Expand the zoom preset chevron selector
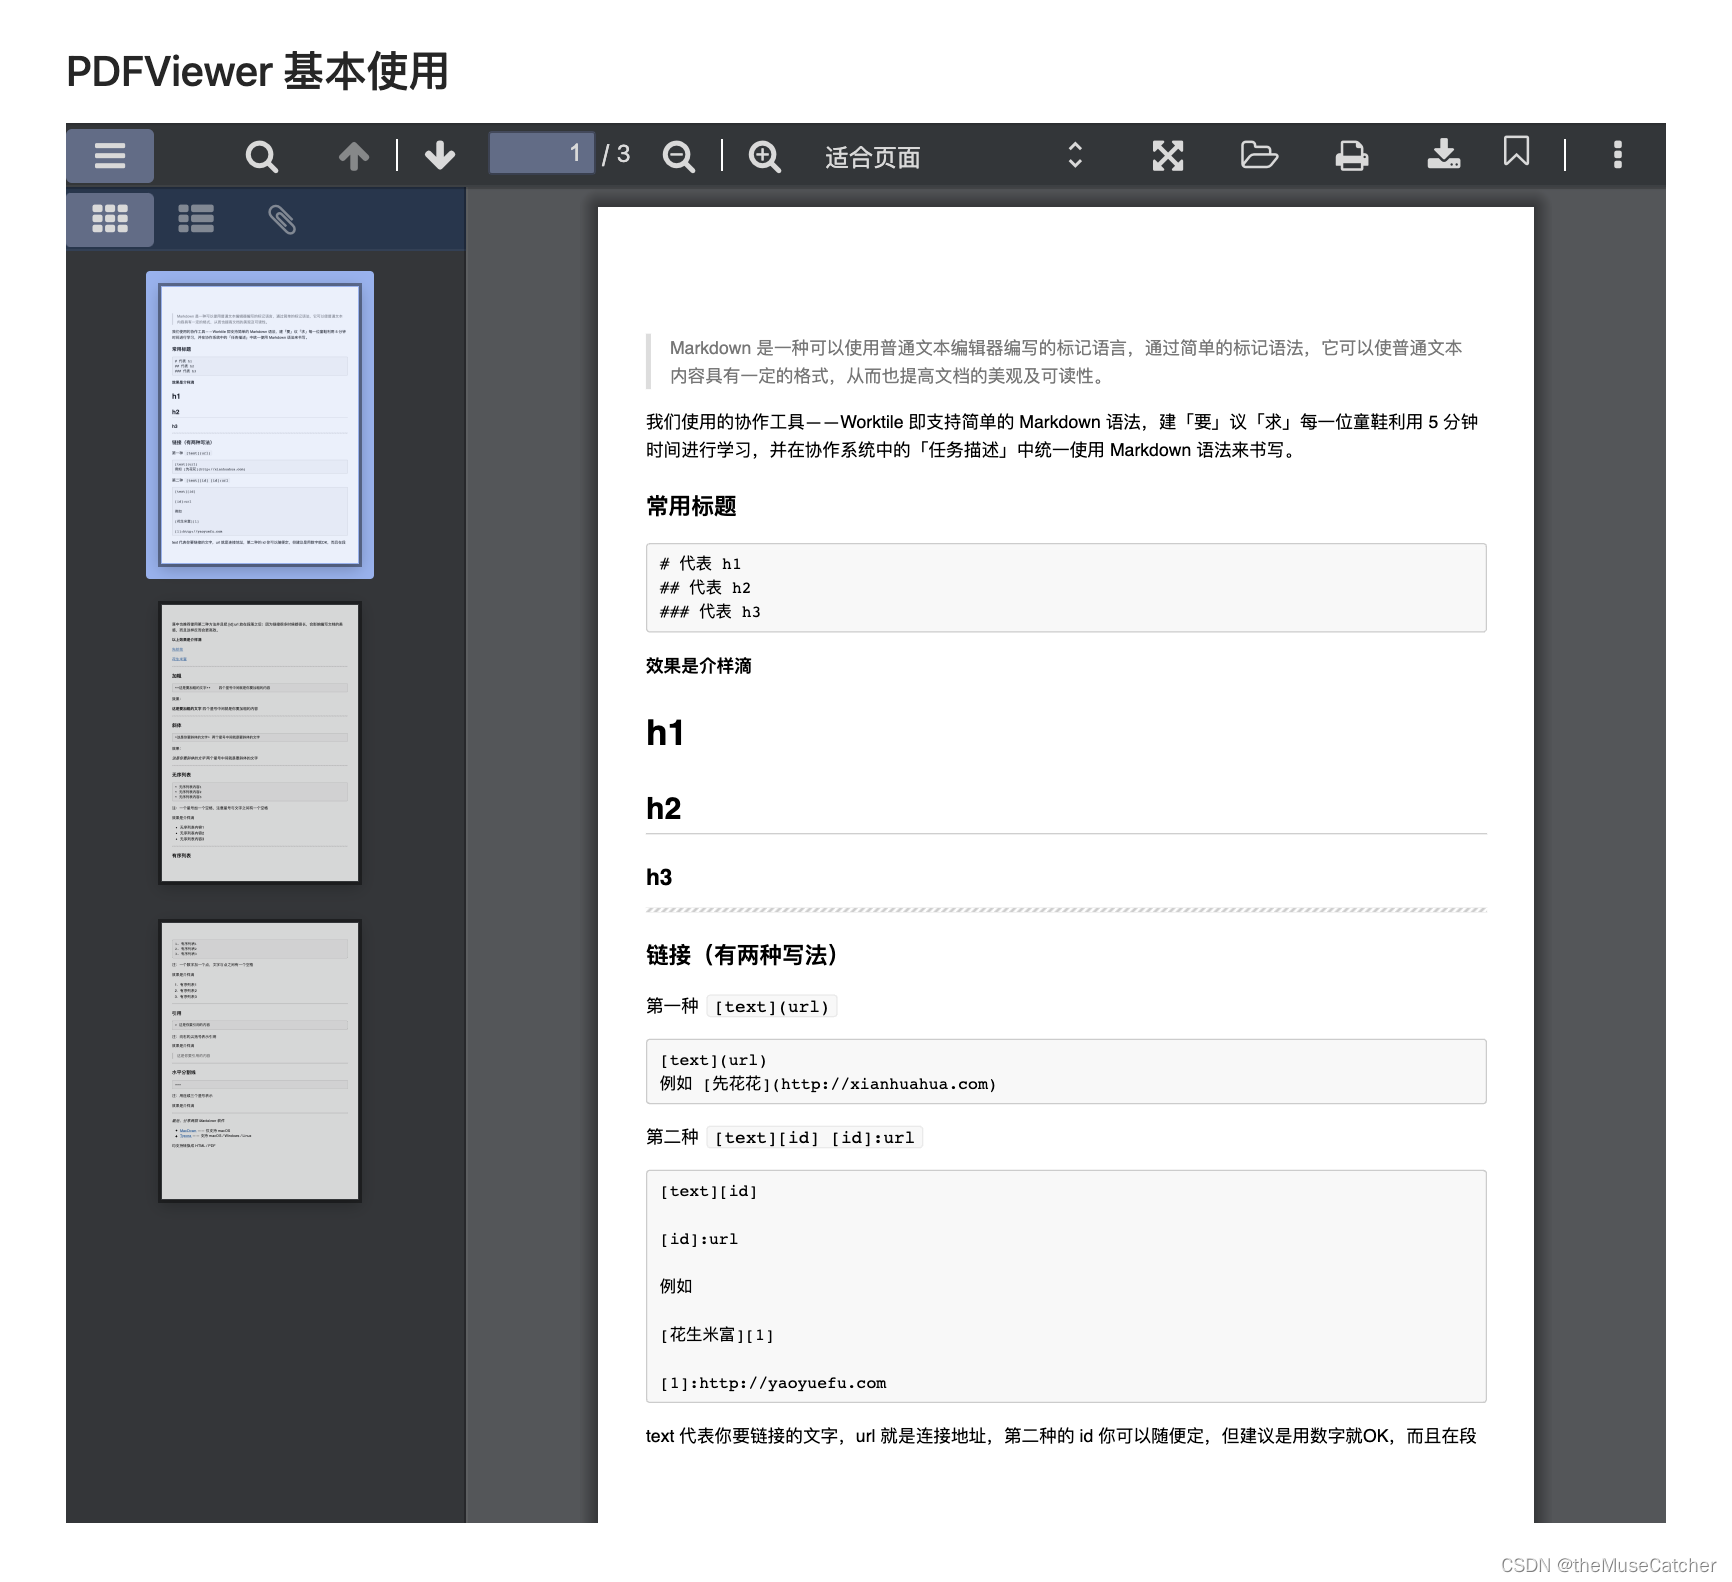 [x=1074, y=155]
